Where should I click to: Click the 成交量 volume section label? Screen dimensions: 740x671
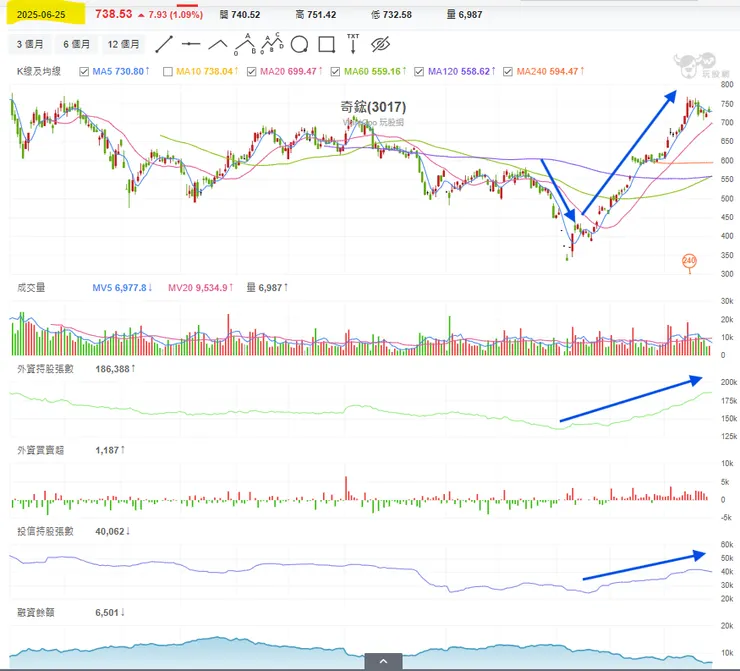pyautogui.click(x=31, y=287)
